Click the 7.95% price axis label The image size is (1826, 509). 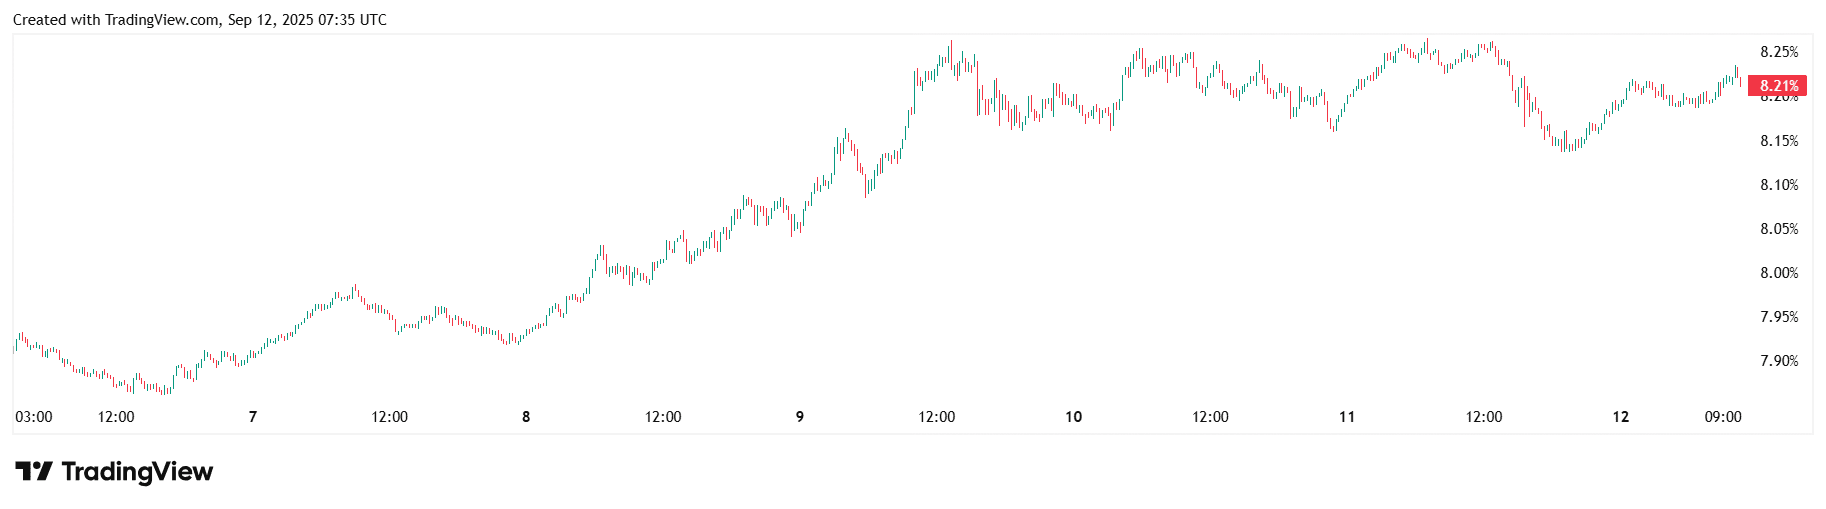click(x=1779, y=317)
